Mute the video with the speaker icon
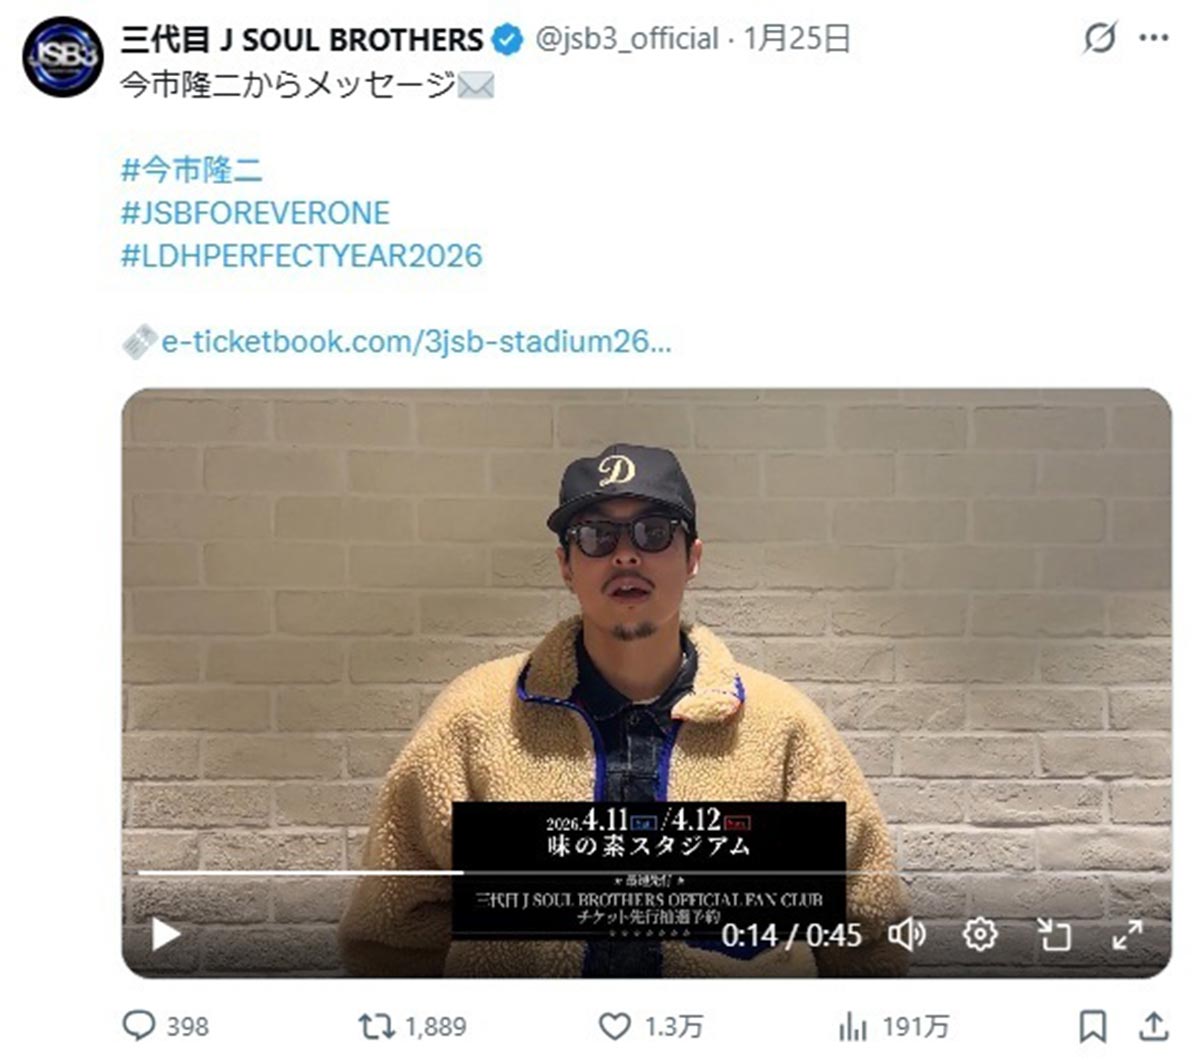 [907, 934]
